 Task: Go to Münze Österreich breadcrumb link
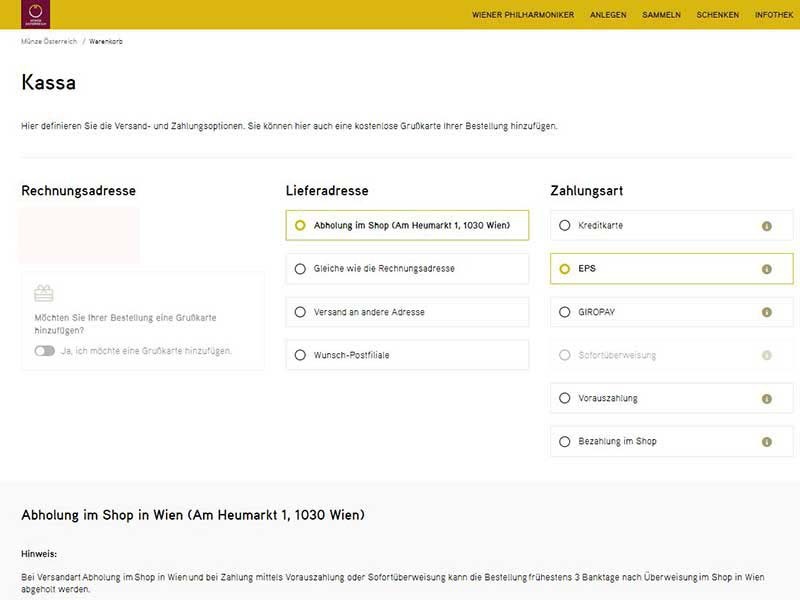pos(48,42)
